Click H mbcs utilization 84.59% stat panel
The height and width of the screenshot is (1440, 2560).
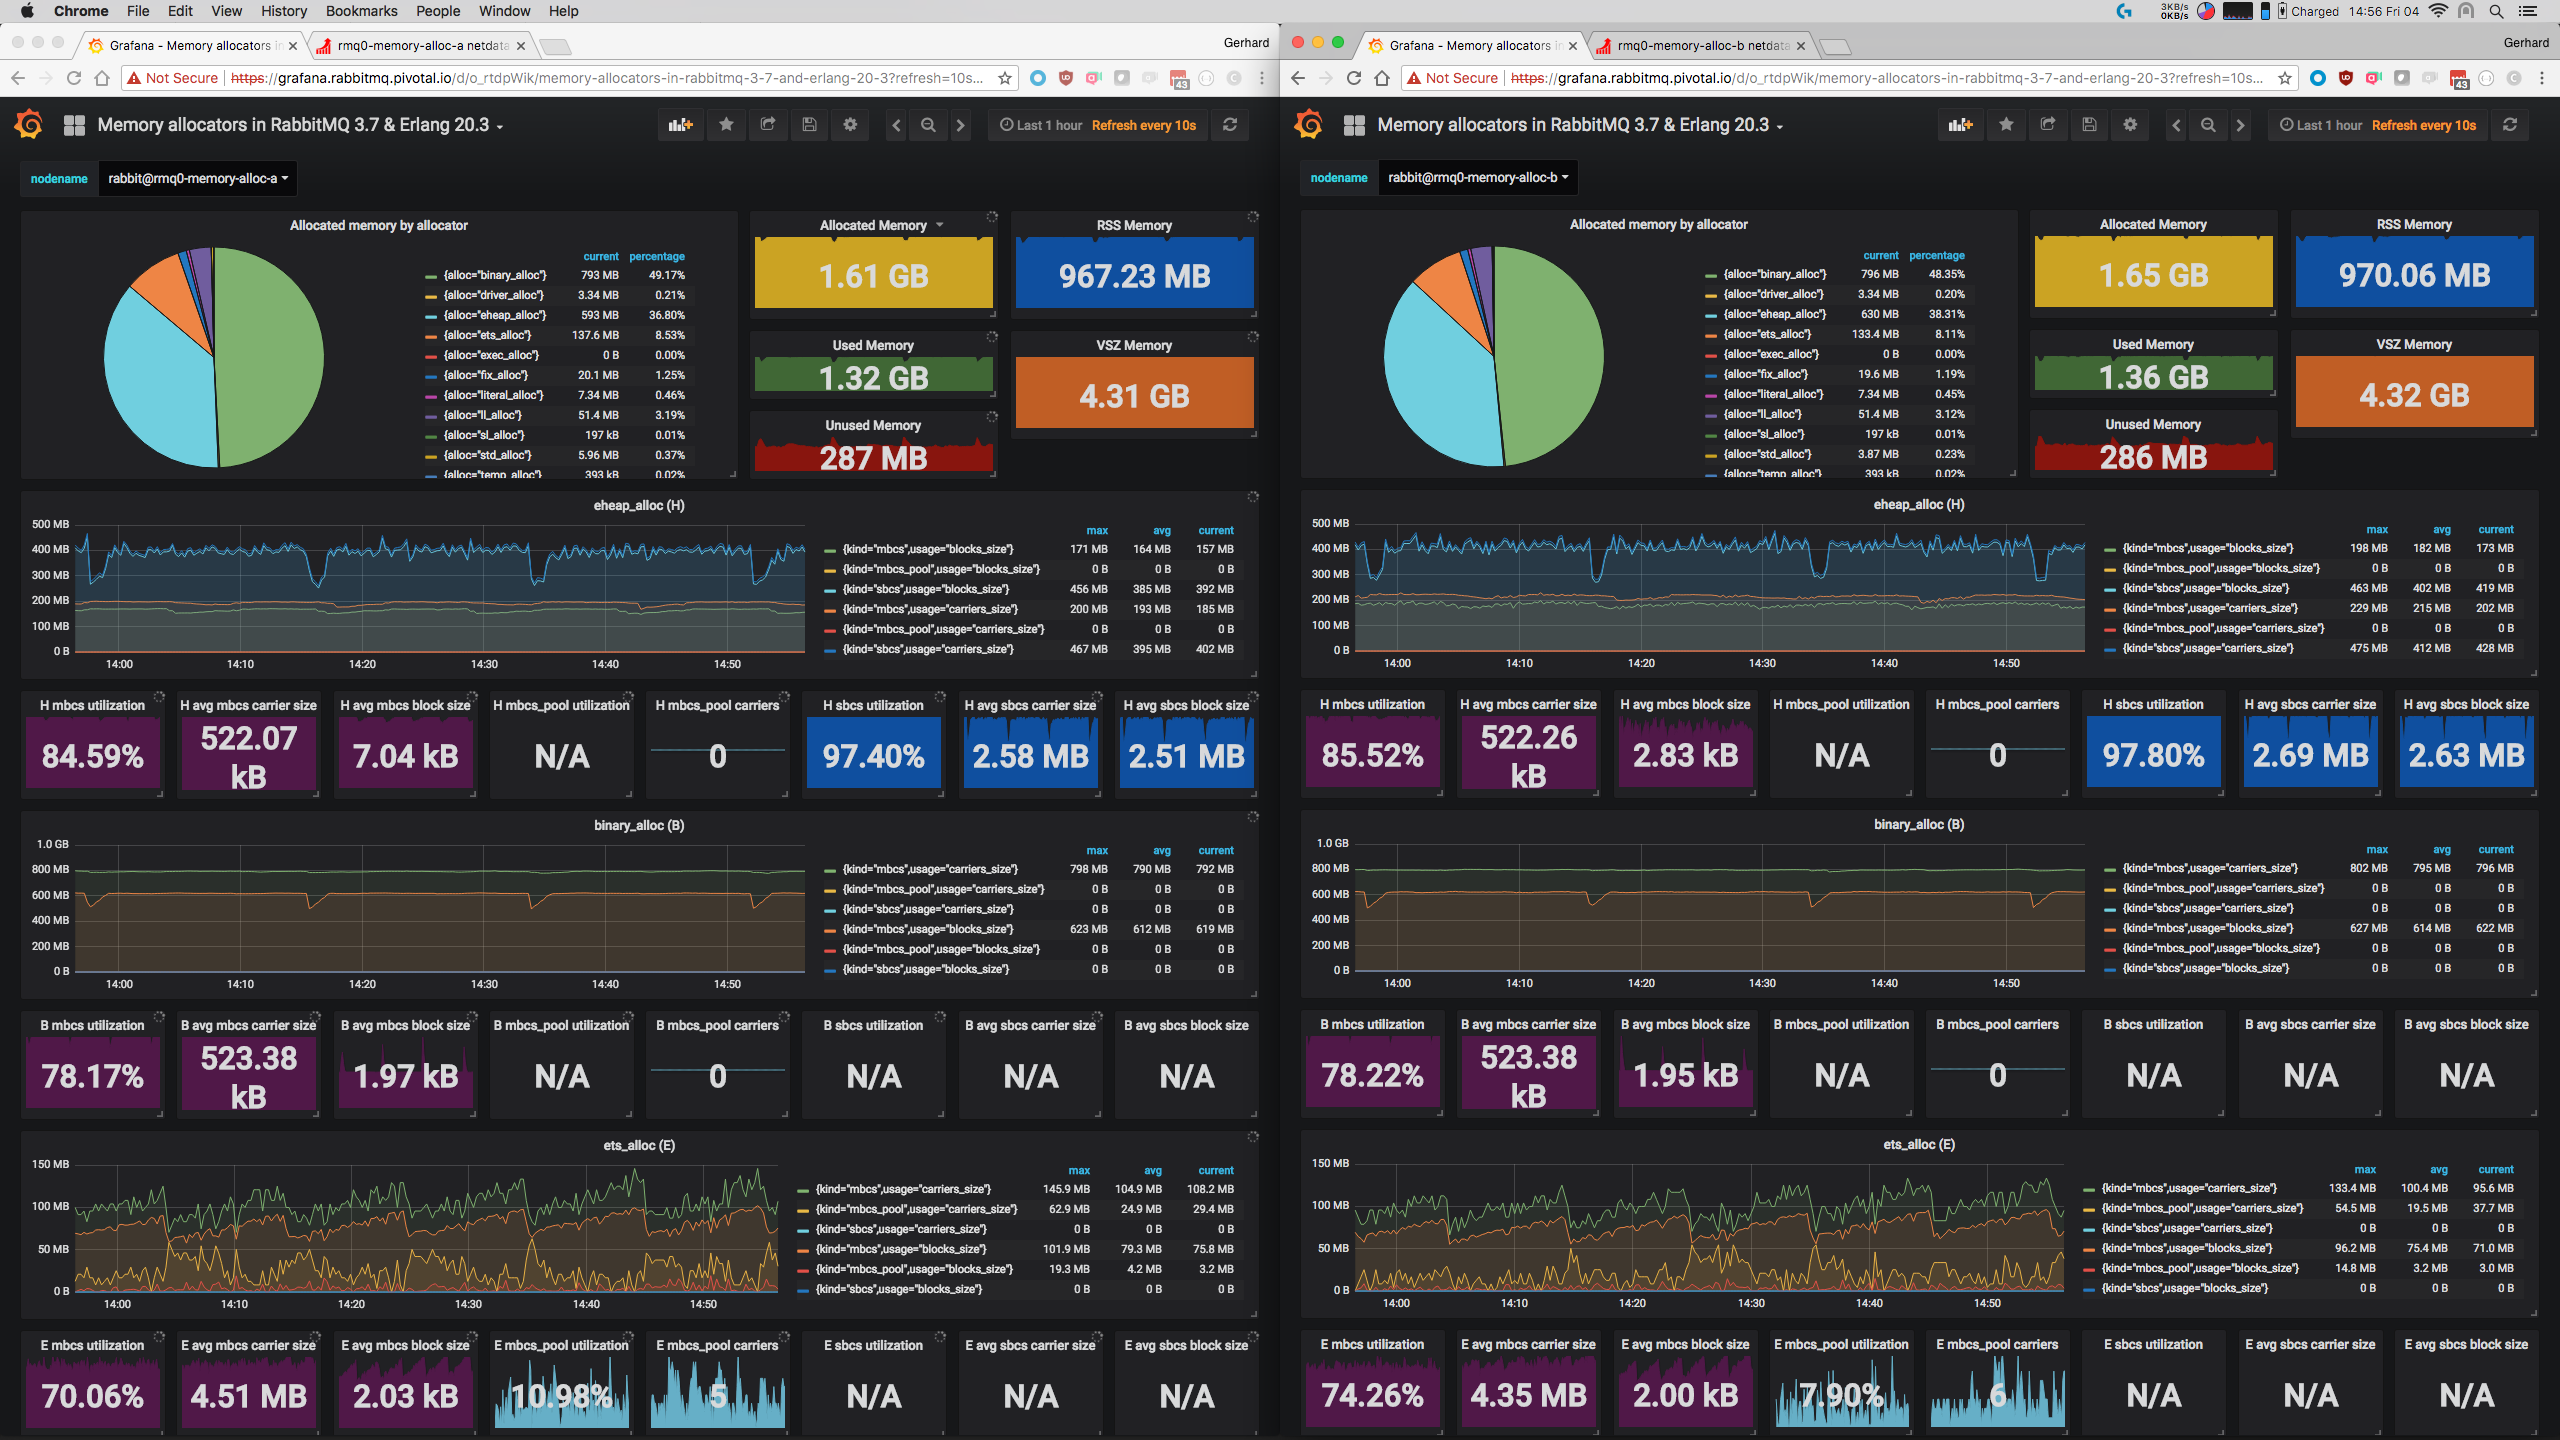92,744
